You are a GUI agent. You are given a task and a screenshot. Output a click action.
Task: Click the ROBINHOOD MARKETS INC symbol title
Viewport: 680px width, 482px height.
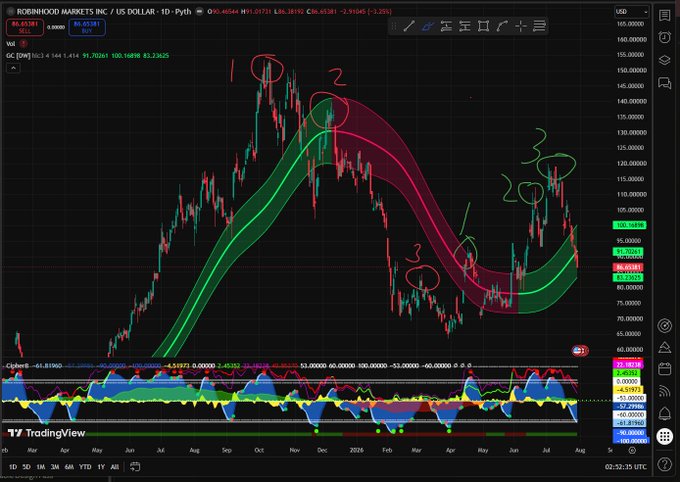coord(62,12)
